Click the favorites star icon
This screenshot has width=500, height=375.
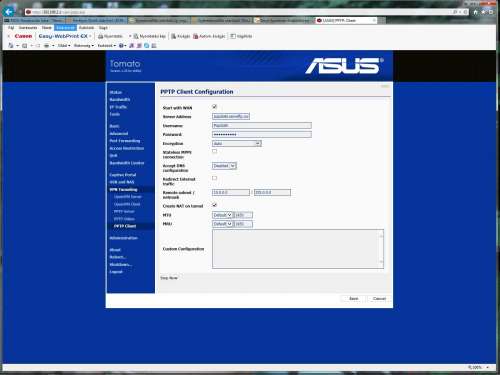(483, 12)
